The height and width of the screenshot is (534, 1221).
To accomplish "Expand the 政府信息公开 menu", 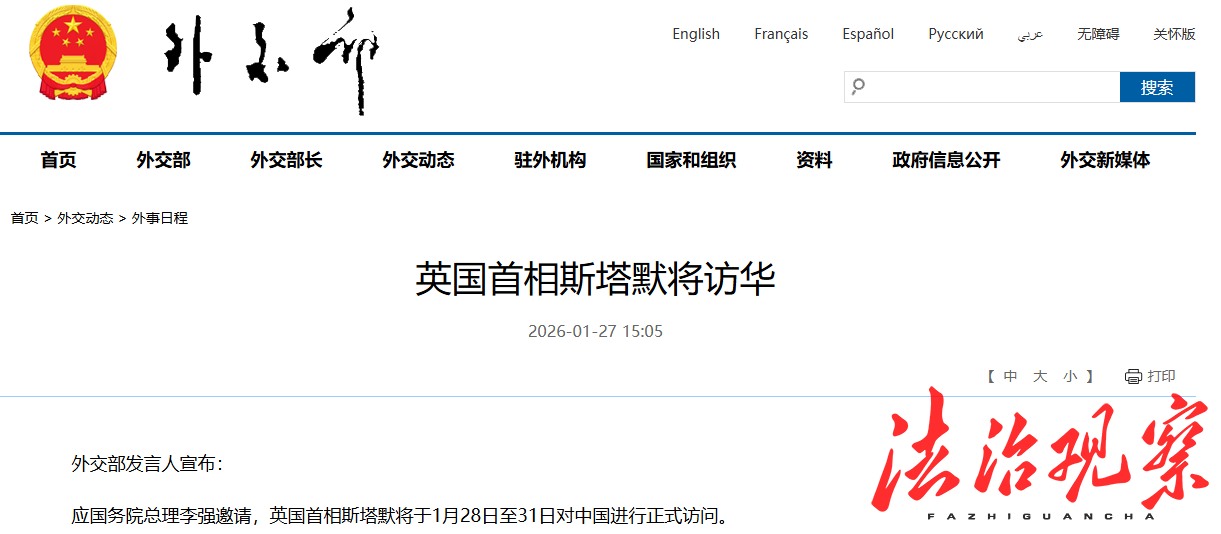I will tap(946, 160).
